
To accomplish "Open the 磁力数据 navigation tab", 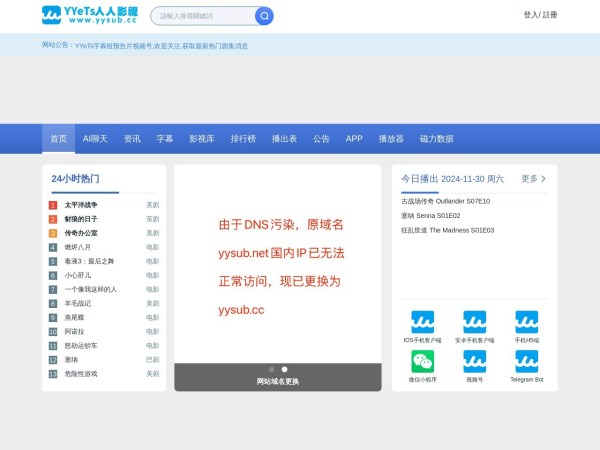I will point(436,139).
